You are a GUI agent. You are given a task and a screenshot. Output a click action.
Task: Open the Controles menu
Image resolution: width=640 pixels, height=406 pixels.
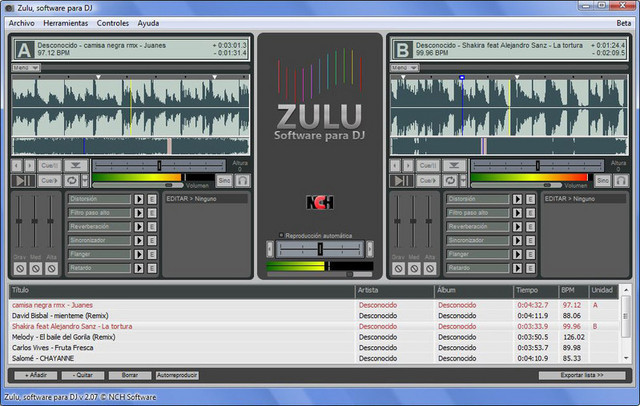(x=113, y=23)
